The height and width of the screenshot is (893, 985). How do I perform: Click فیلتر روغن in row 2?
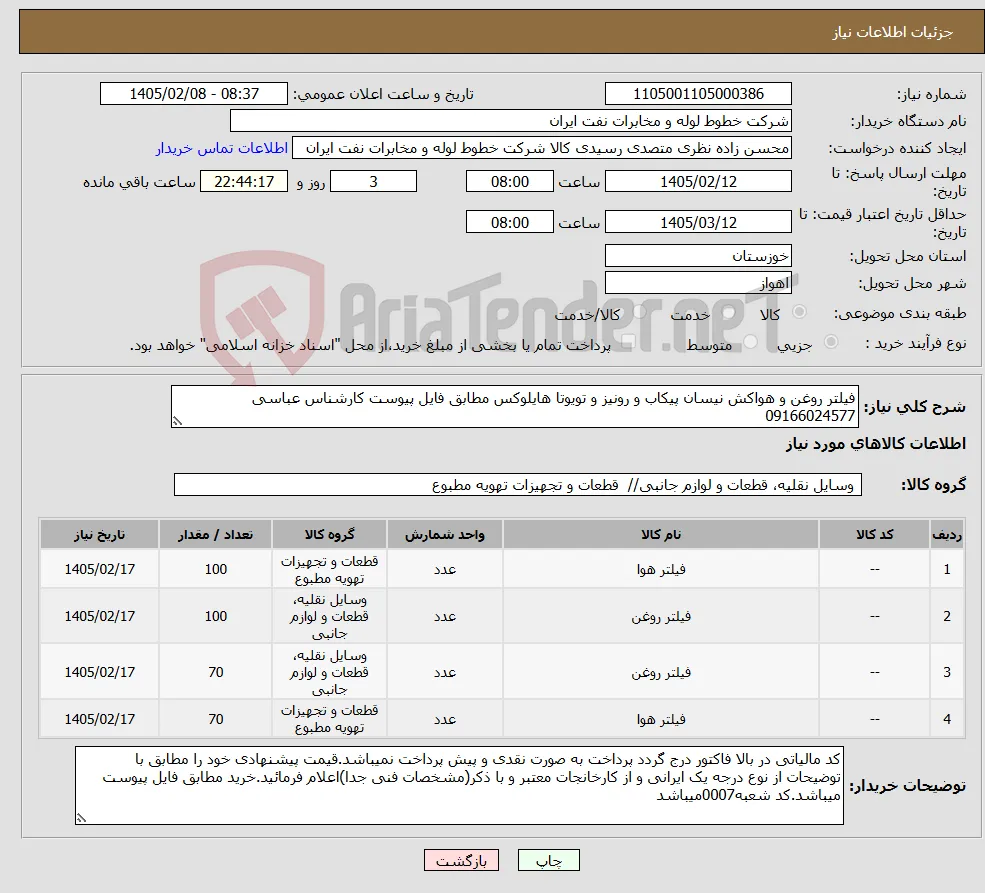pyautogui.click(x=661, y=617)
